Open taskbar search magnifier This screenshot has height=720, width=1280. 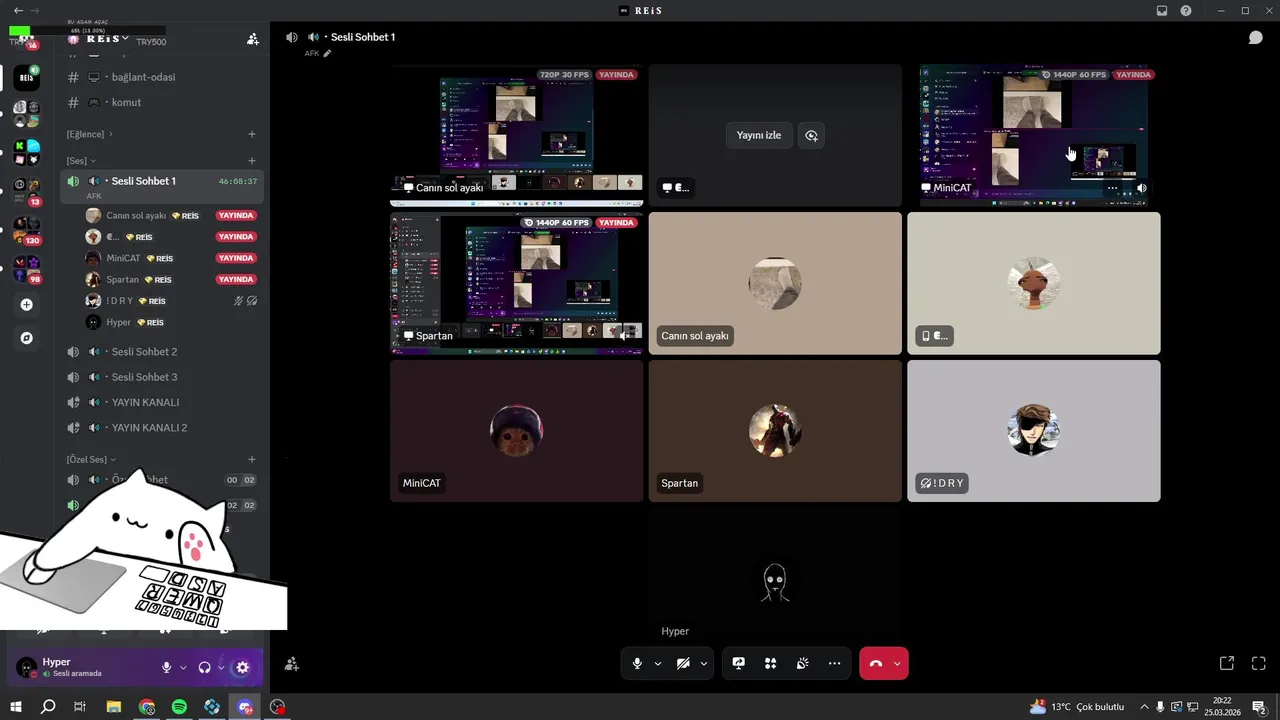48,707
